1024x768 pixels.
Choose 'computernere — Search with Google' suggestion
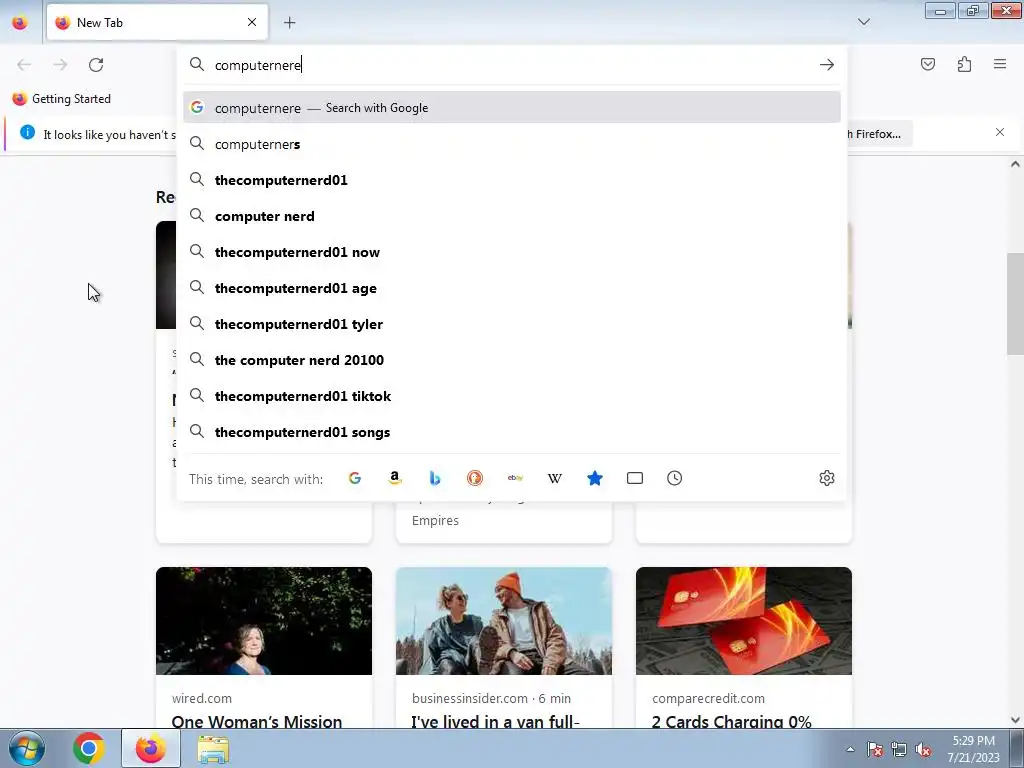point(512,108)
